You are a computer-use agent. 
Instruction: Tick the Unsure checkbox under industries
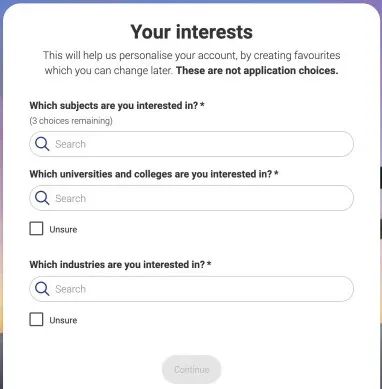(x=36, y=319)
